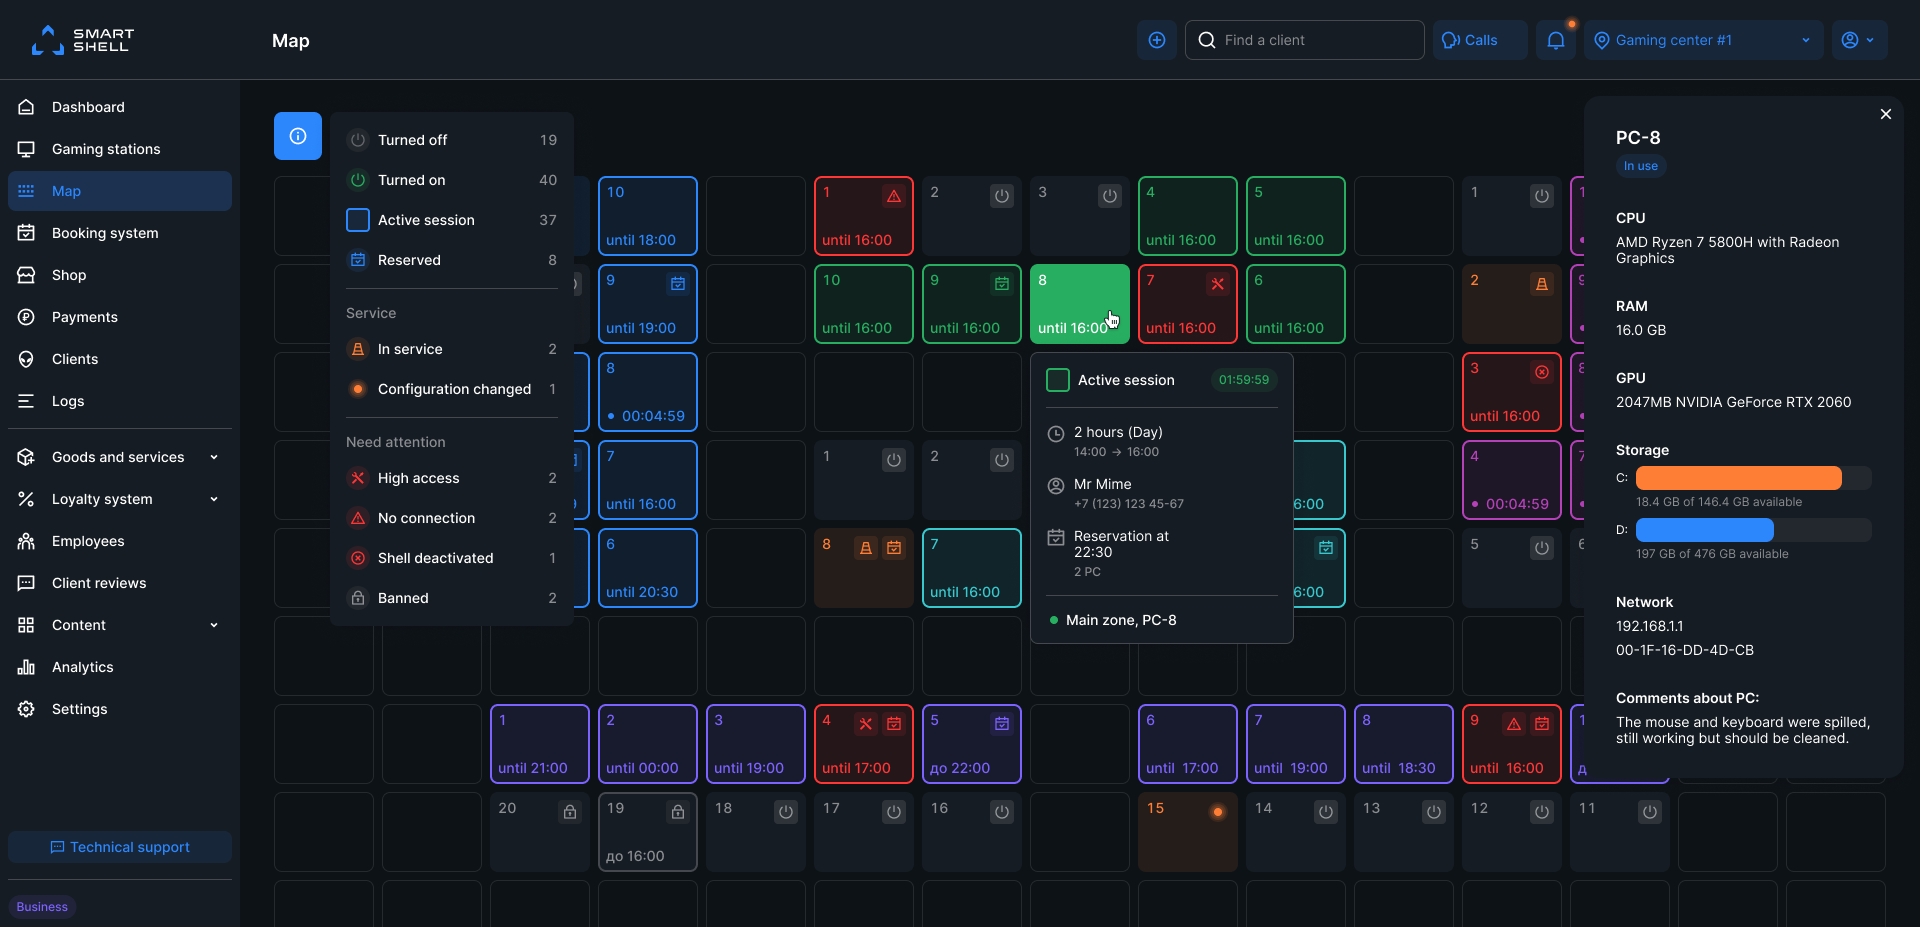Open the notifications bell

pyautogui.click(x=1556, y=40)
